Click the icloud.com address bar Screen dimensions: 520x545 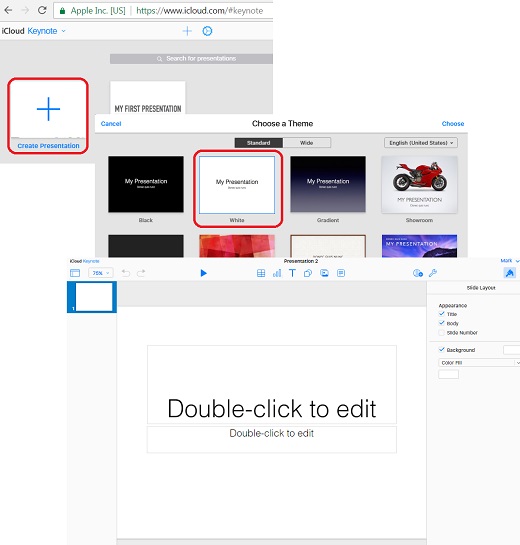coord(163,11)
